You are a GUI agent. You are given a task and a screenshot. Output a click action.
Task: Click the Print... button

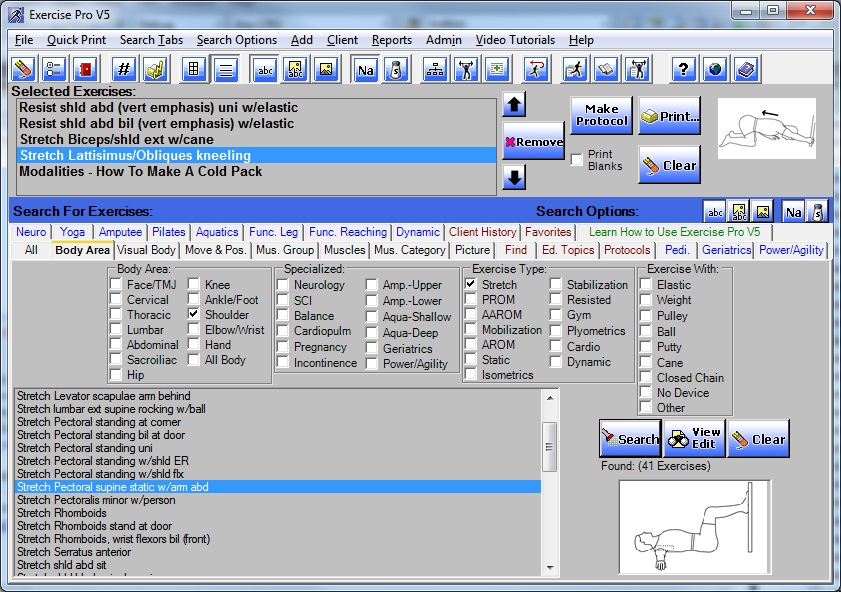pos(669,115)
